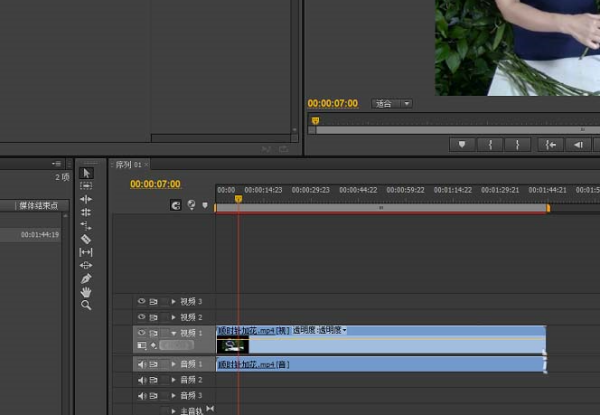Screen dimensions: 600x415
Task: Select the Track Select tool
Action: [x=86, y=186]
